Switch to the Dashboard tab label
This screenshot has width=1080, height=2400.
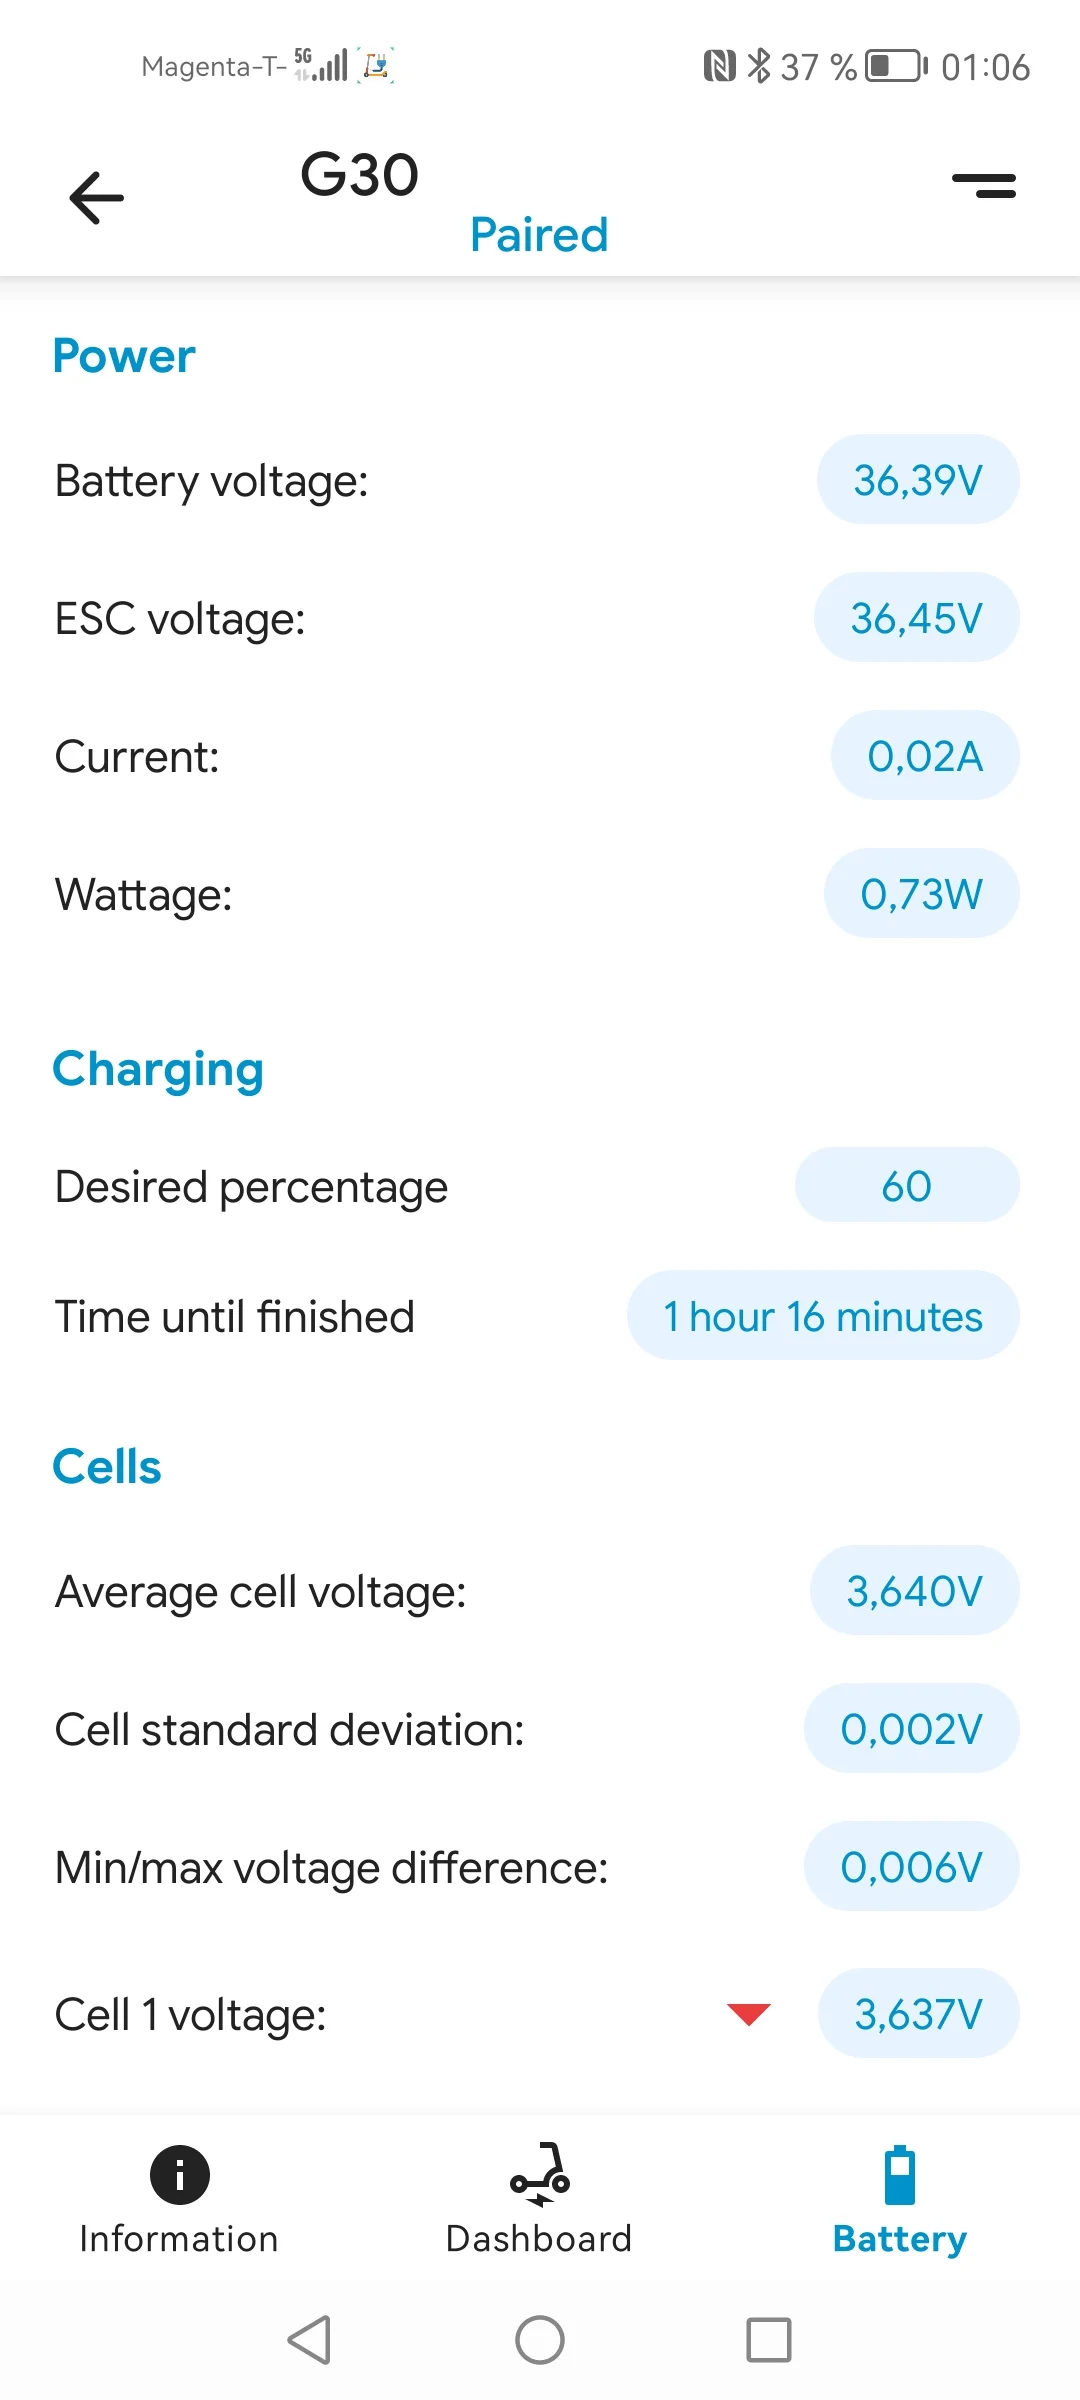[539, 2239]
